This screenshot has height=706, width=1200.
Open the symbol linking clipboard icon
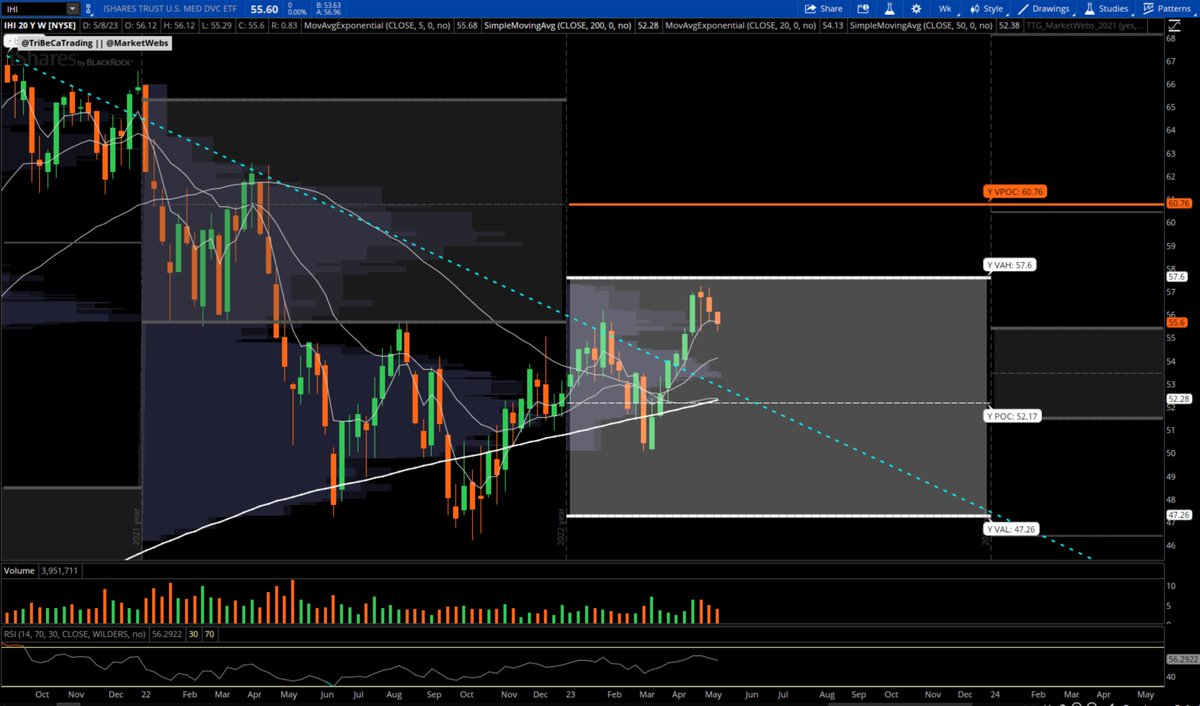click(x=88, y=9)
